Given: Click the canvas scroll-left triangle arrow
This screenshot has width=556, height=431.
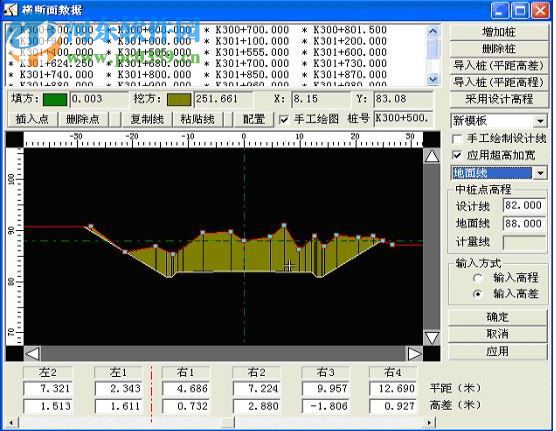Looking at the screenshot, I should pos(33,354).
